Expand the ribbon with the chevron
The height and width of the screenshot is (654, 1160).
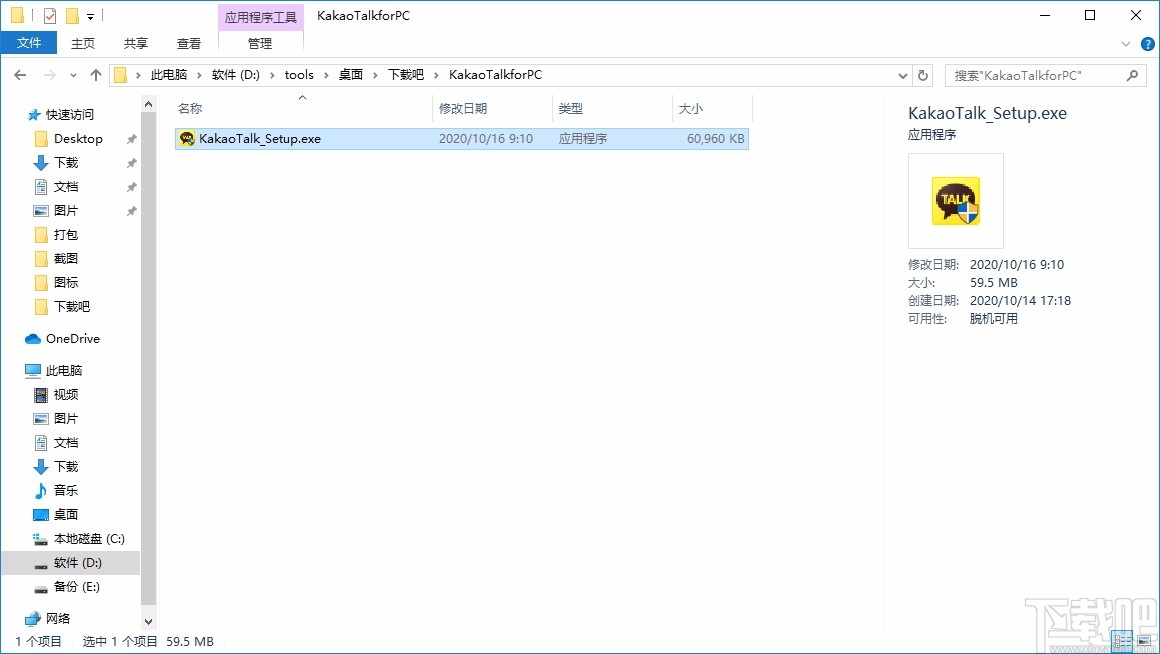click(x=1126, y=44)
